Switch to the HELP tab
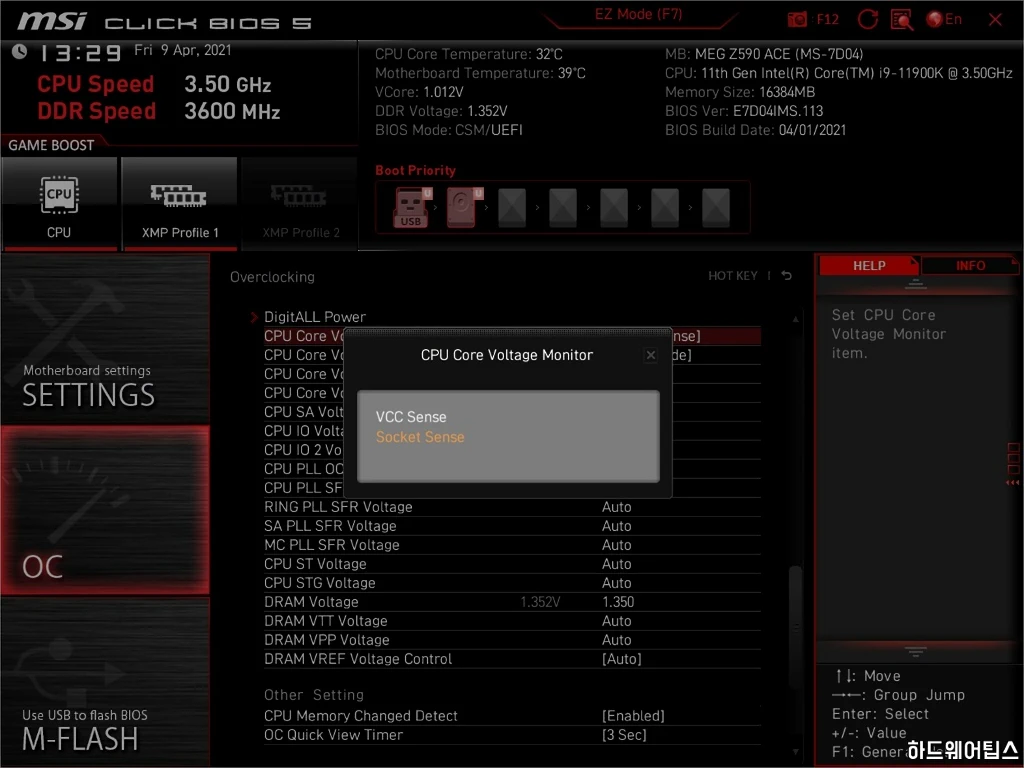This screenshot has height=768, width=1024. pos(869,265)
